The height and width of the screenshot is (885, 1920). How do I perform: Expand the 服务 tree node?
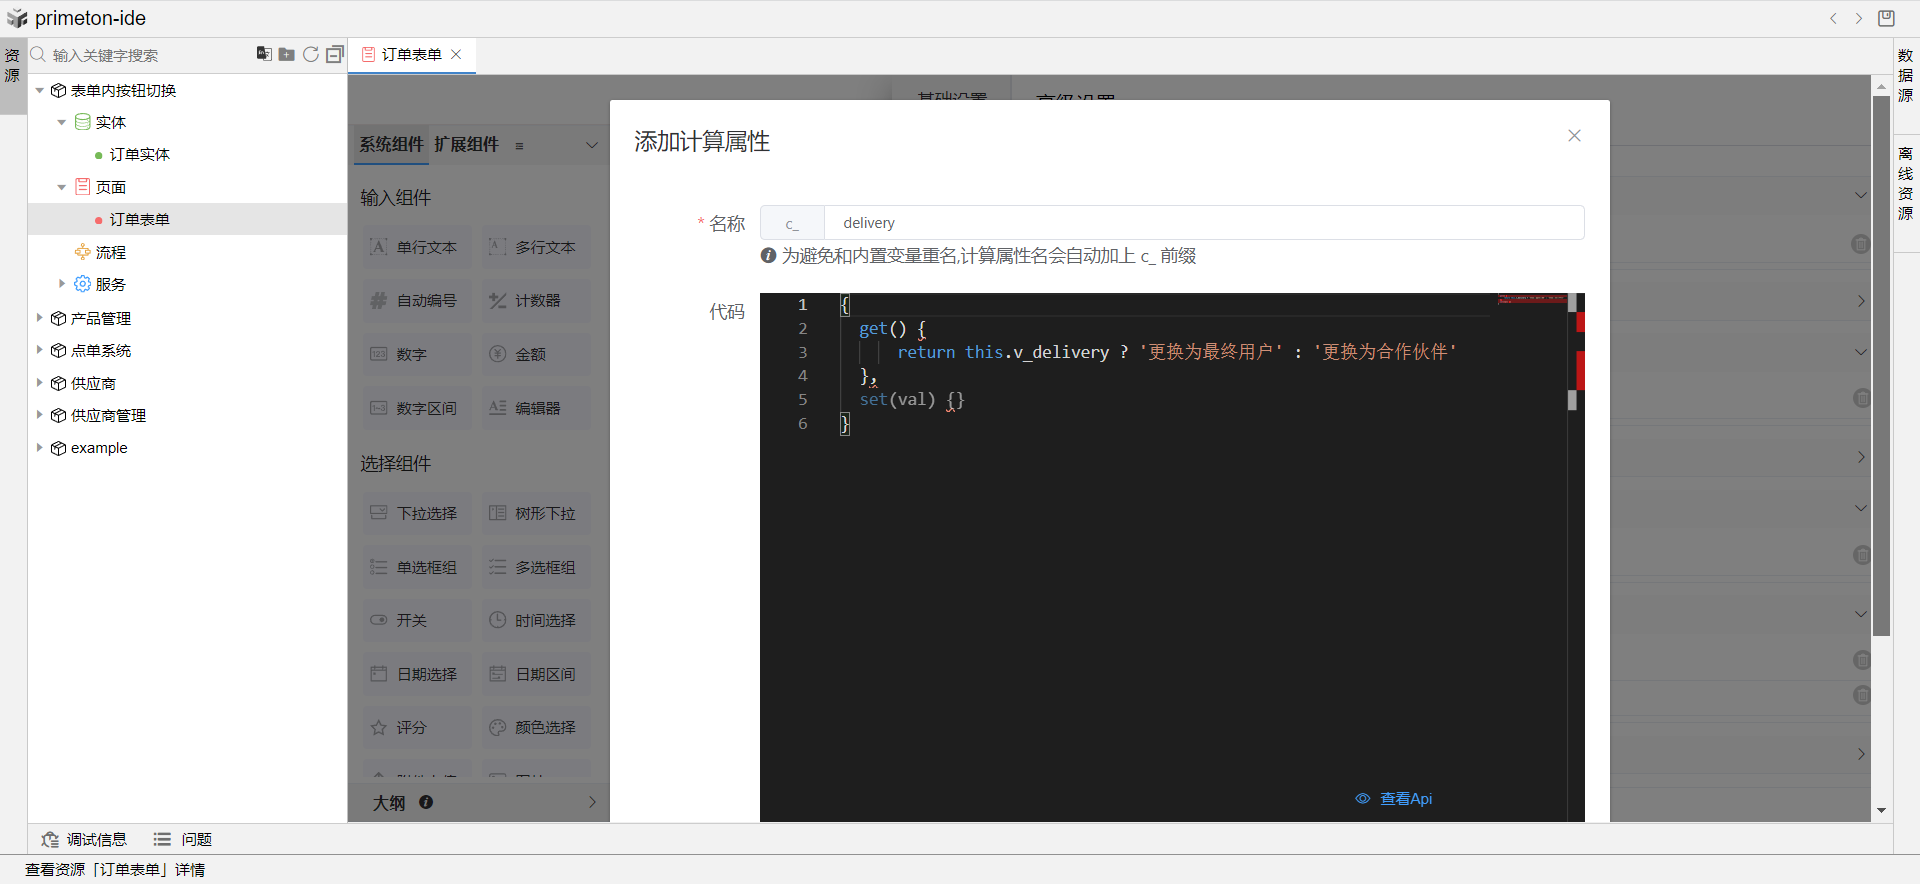pos(62,284)
